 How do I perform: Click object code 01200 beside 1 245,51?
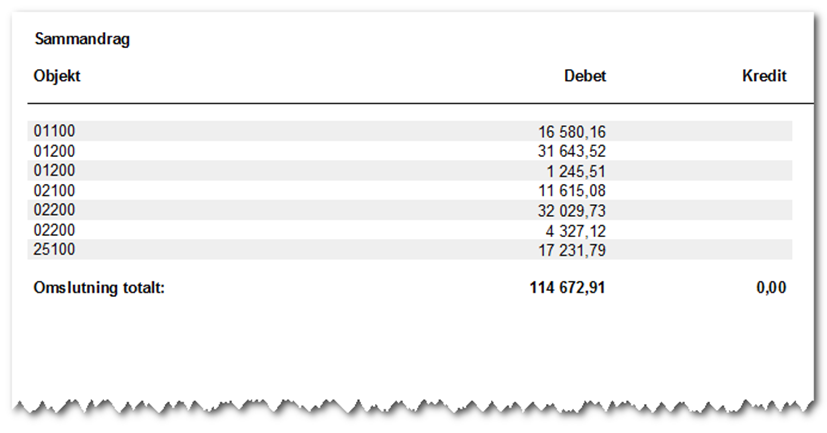click(x=54, y=170)
